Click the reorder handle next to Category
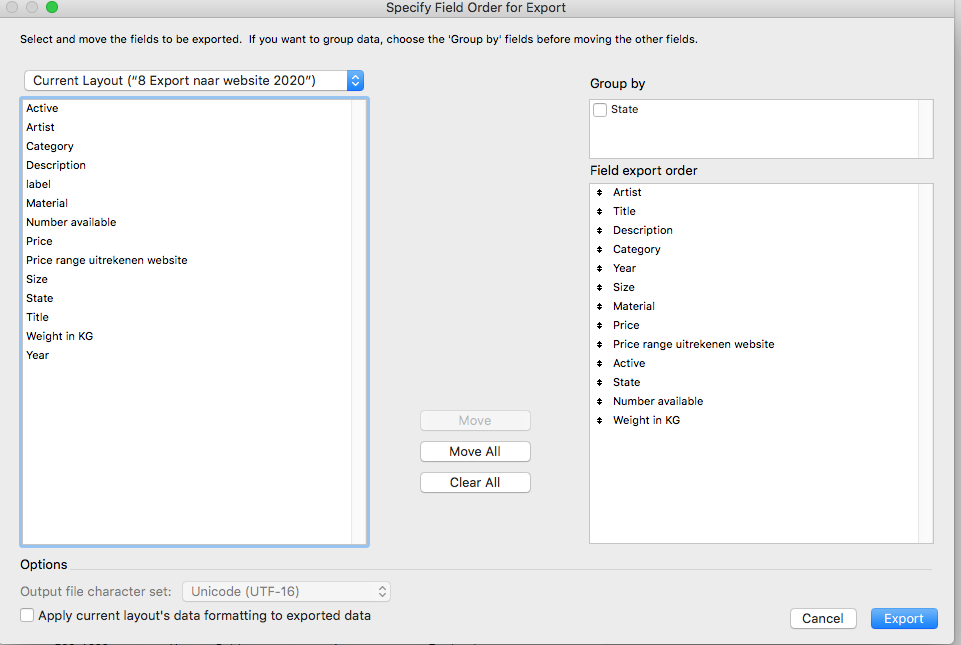 coord(600,249)
